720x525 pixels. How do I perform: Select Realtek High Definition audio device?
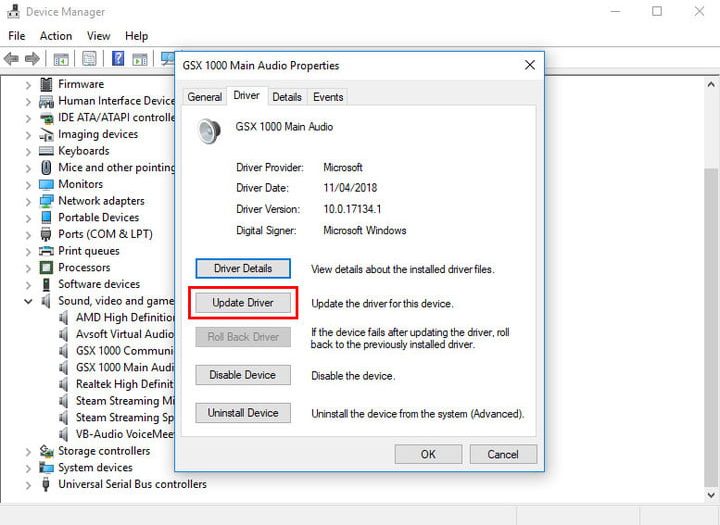point(124,384)
